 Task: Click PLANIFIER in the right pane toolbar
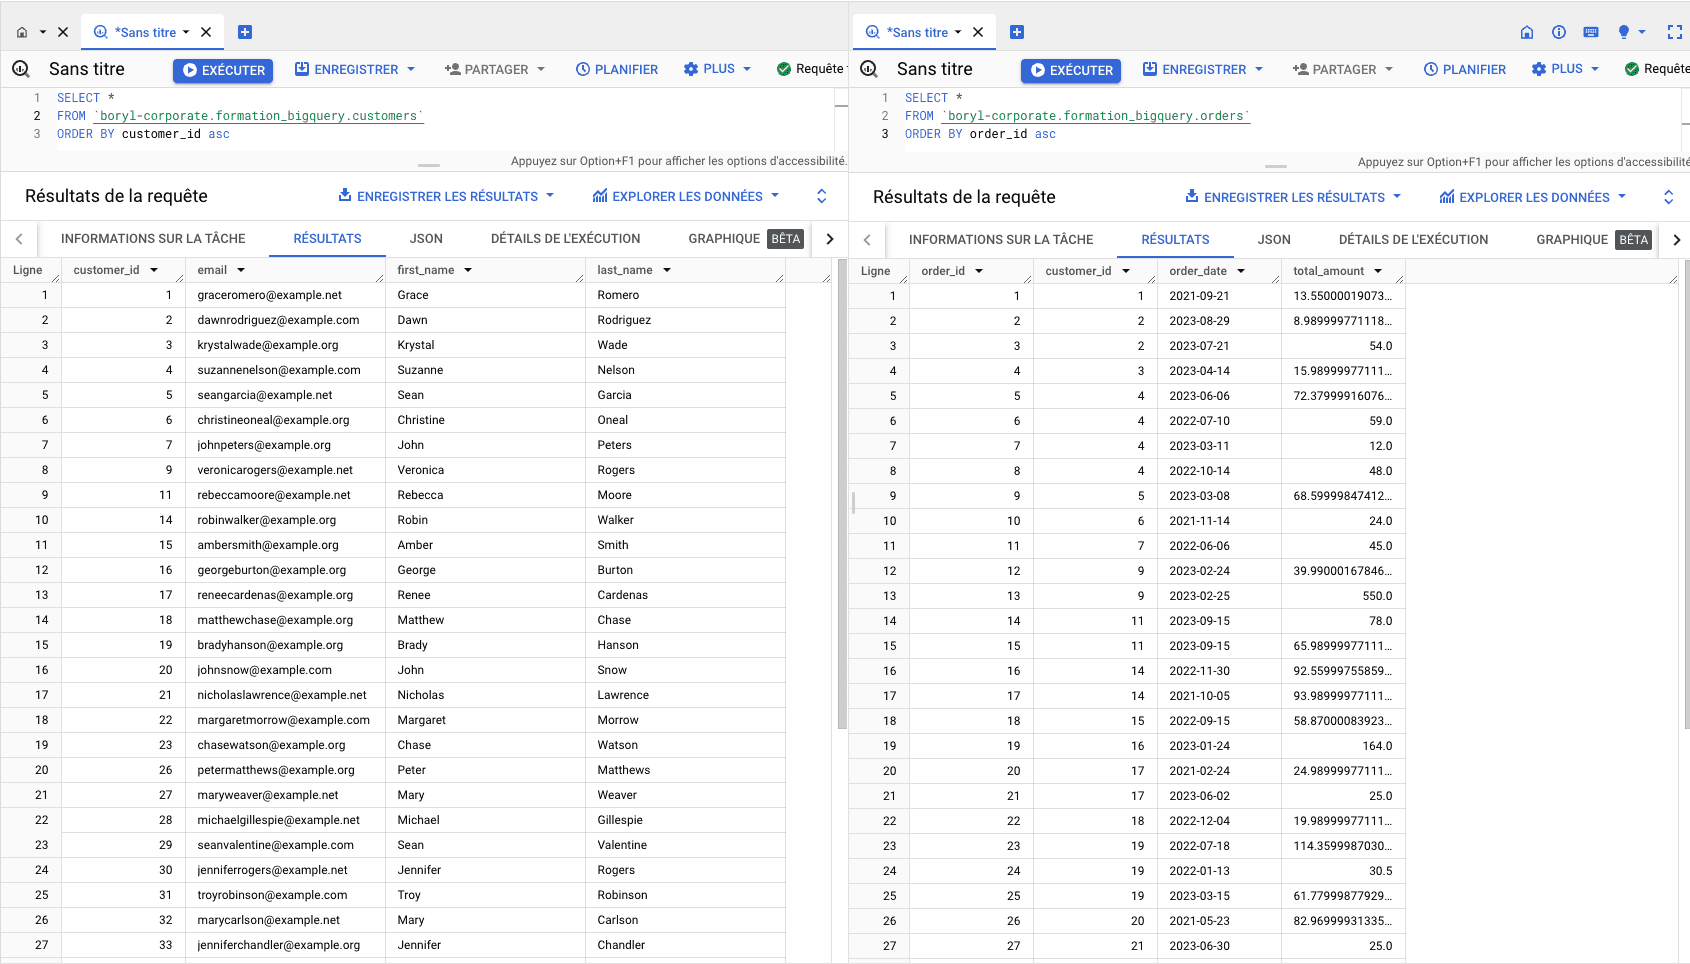pyautogui.click(x=1465, y=69)
